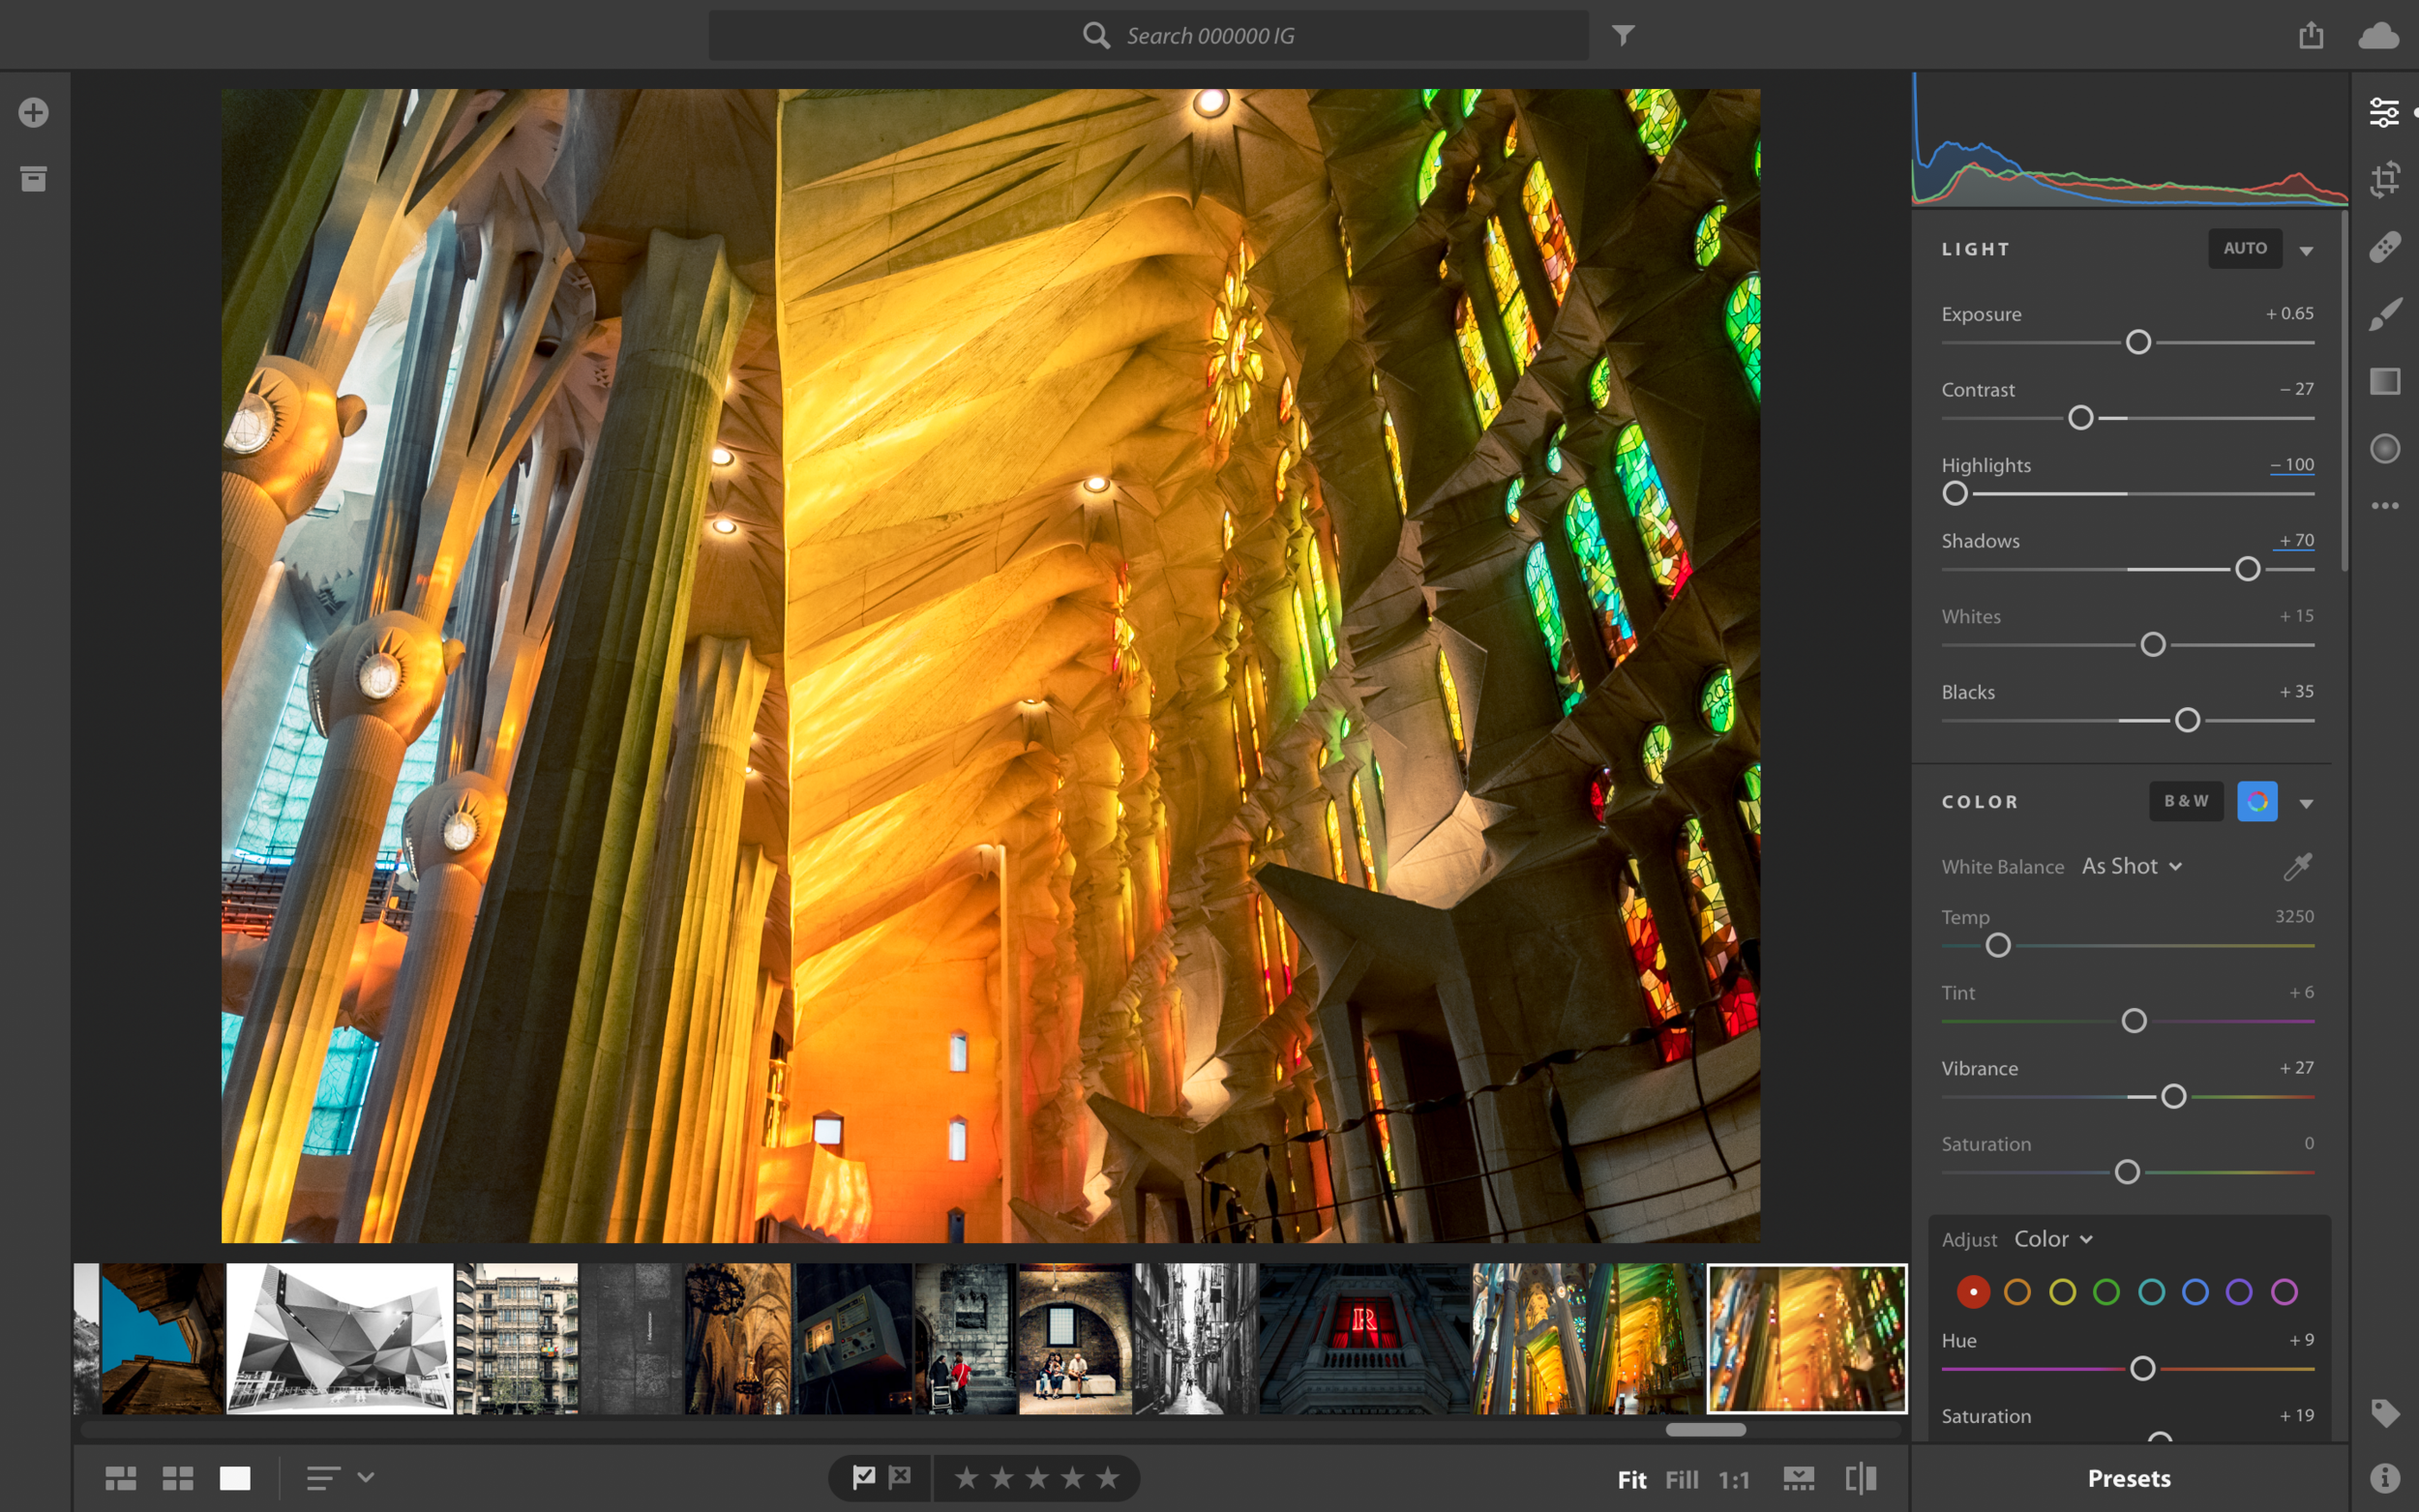The image size is (2419, 1512).
Task: Switch to Photo Grid view
Action: coord(121,1478)
